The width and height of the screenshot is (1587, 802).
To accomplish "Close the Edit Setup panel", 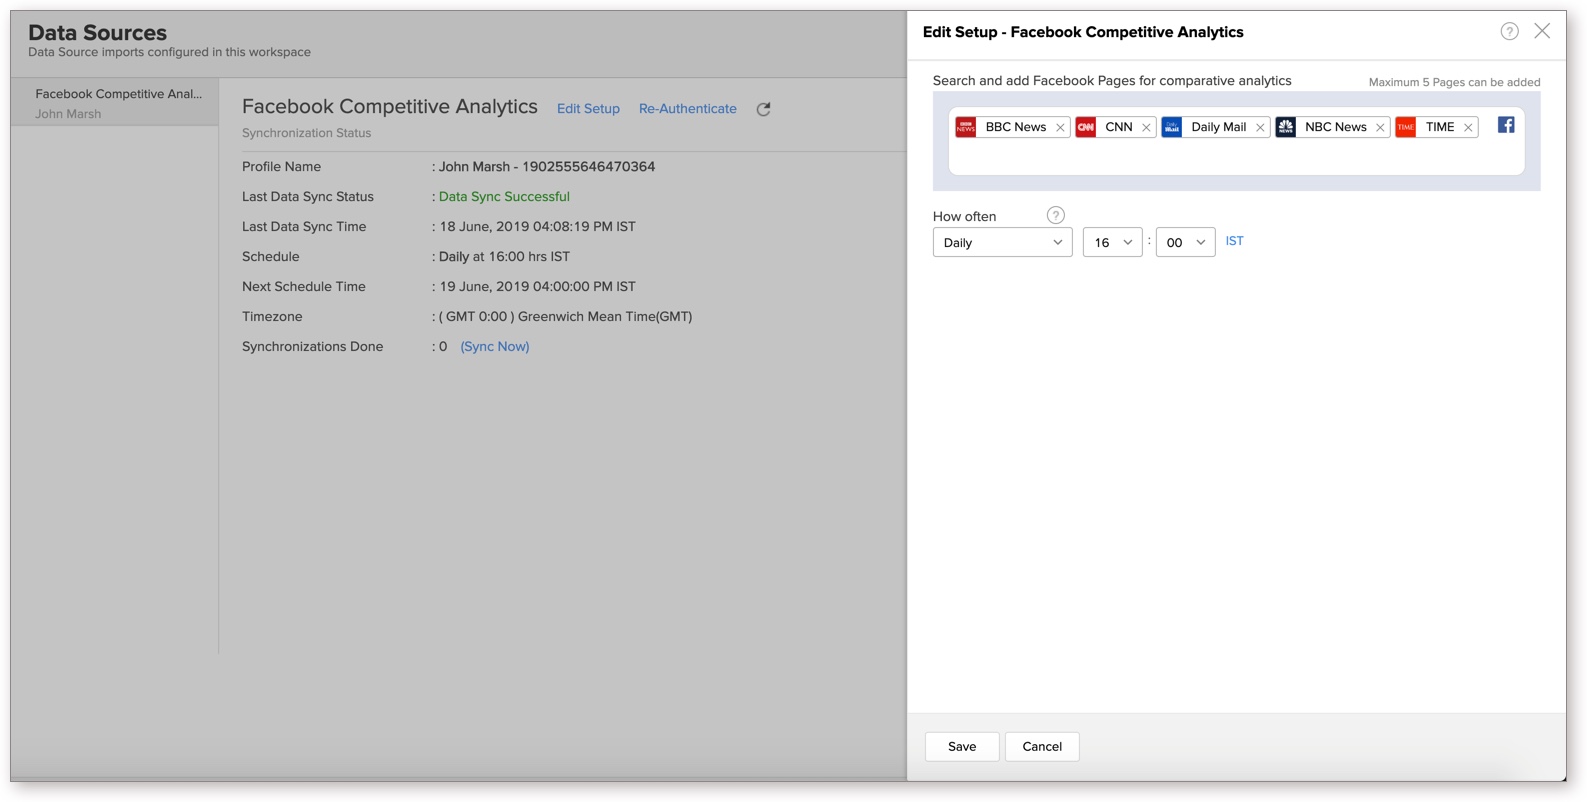I will (1542, 31).
